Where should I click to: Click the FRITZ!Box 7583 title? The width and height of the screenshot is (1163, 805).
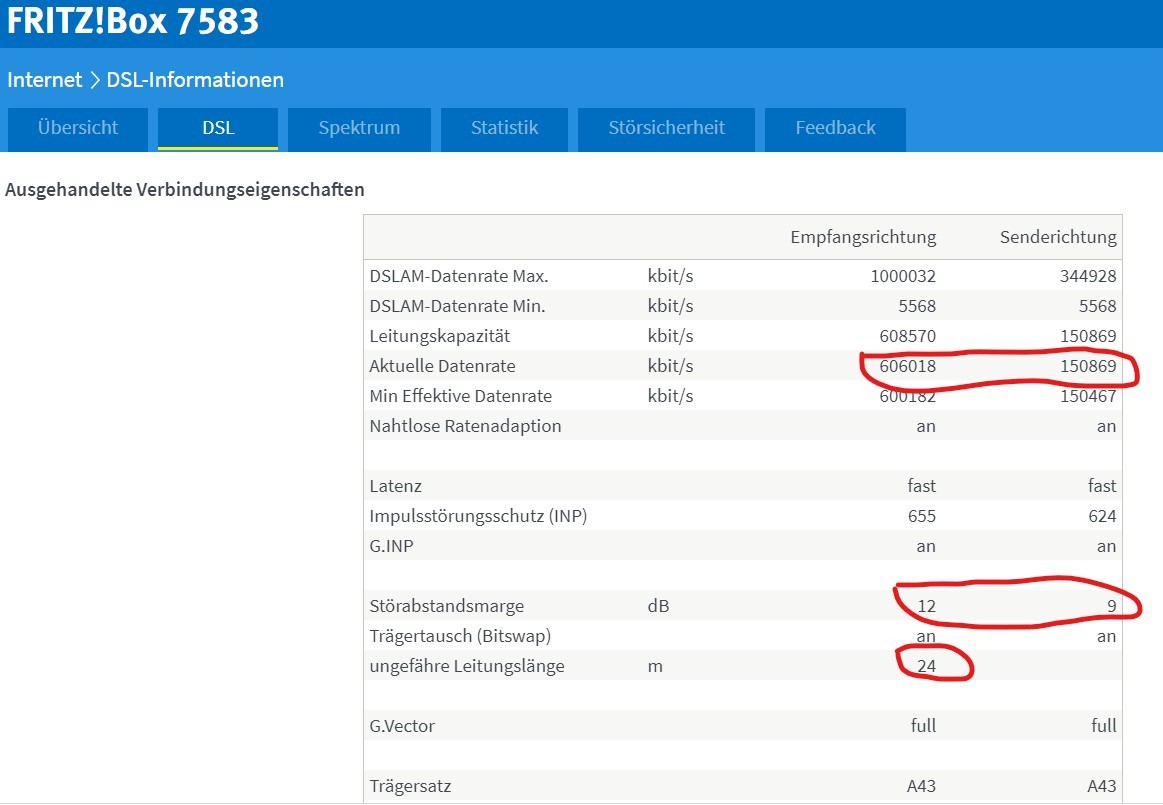[x=133, y=22]
